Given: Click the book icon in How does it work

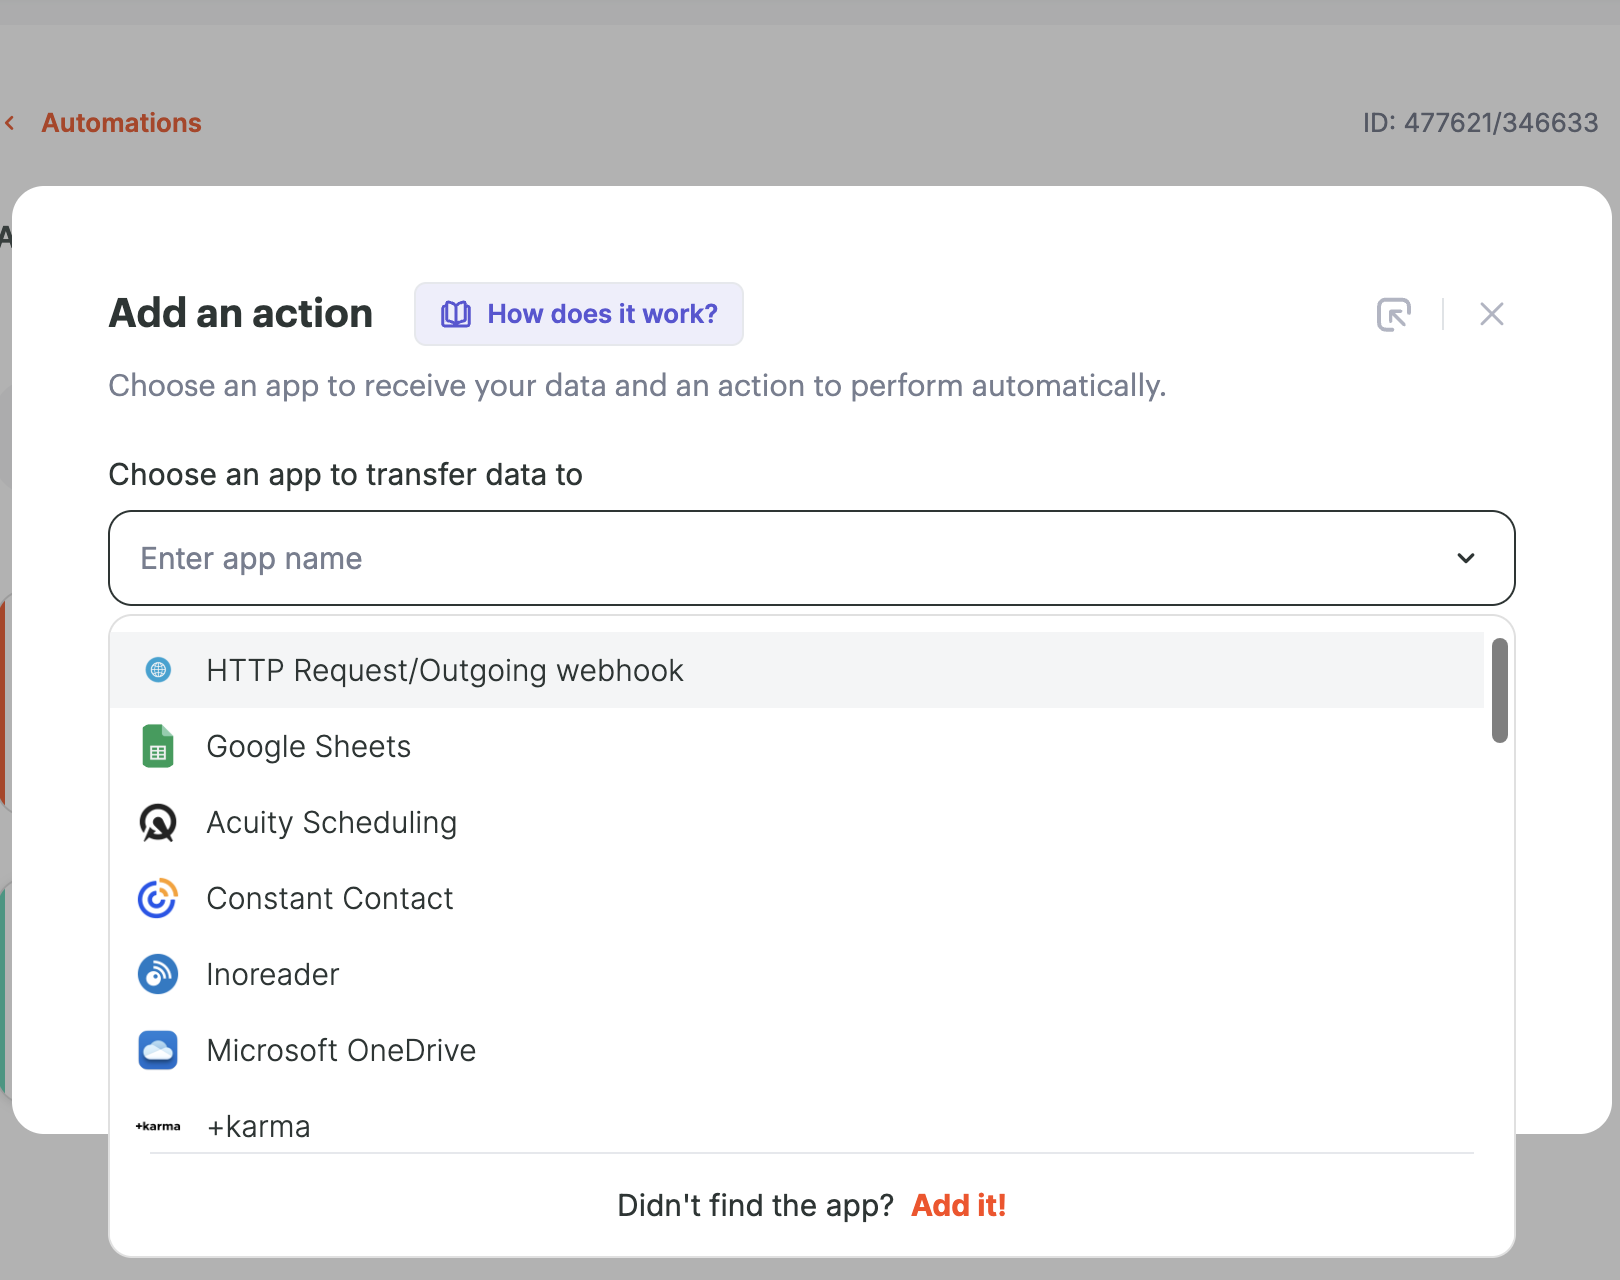Looking at the screenshot, I should pyautogui.click(x=456, y=314).
